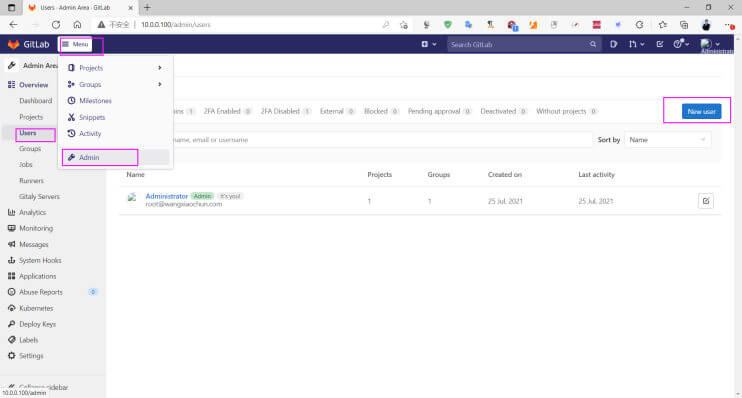
Task: Open the issues icon in the navbar
Action: (613, 44)
